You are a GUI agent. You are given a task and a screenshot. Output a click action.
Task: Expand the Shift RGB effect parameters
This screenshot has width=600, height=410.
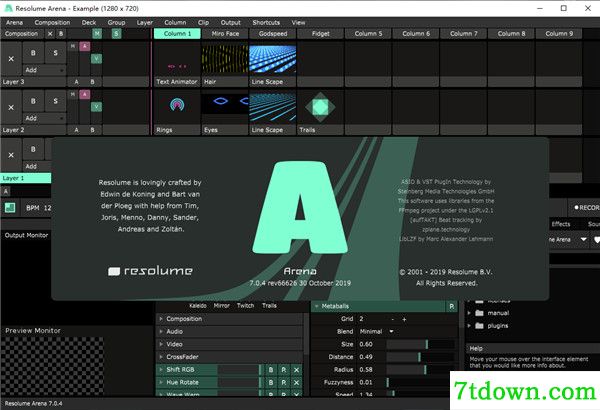(161, 369)
